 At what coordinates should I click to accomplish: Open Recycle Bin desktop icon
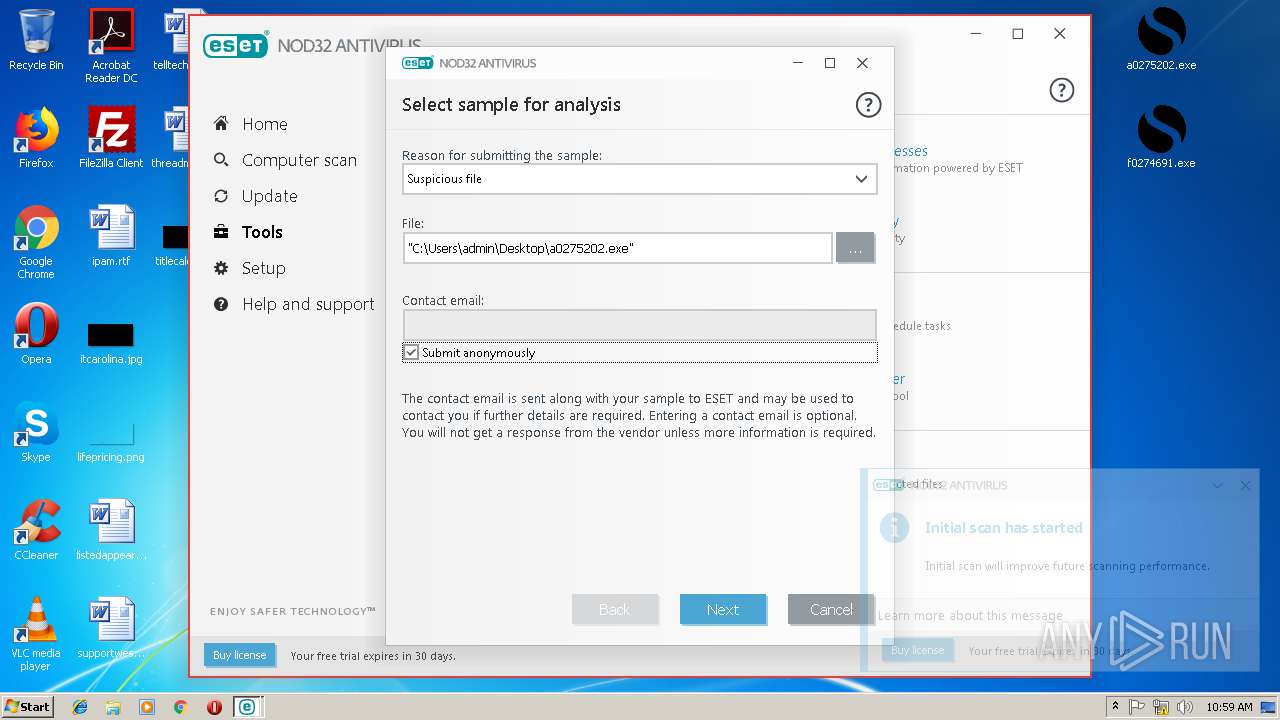point(36,40)
